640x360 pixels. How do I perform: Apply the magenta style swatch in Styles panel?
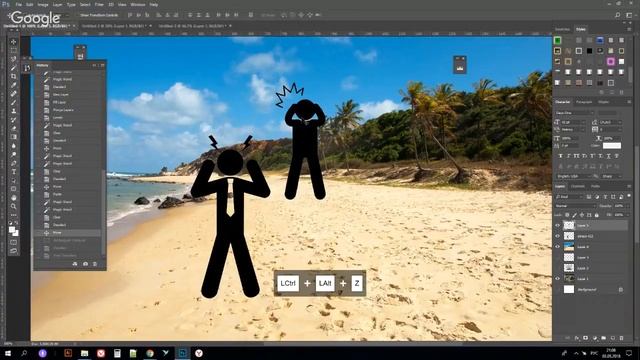pyautogui.click(x=611, y=62)
